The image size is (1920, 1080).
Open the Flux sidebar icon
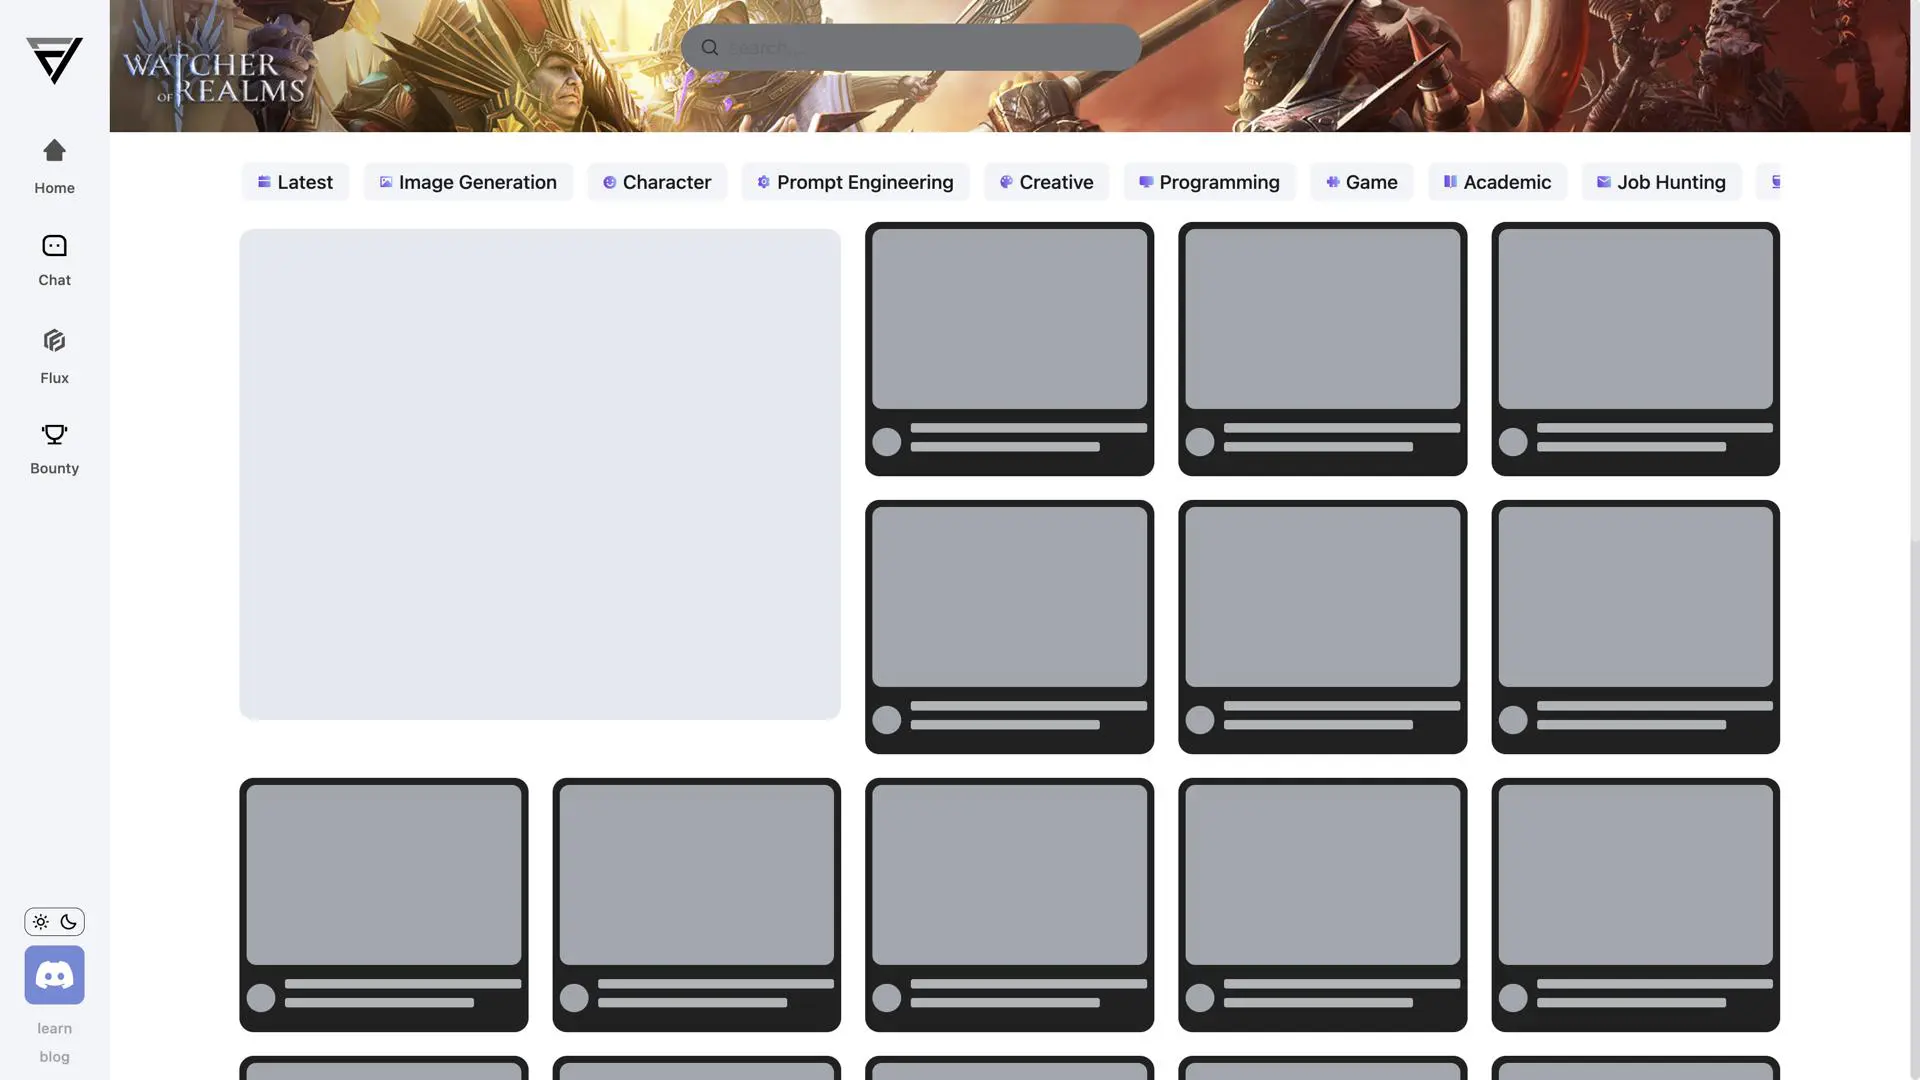click(54, 341)
